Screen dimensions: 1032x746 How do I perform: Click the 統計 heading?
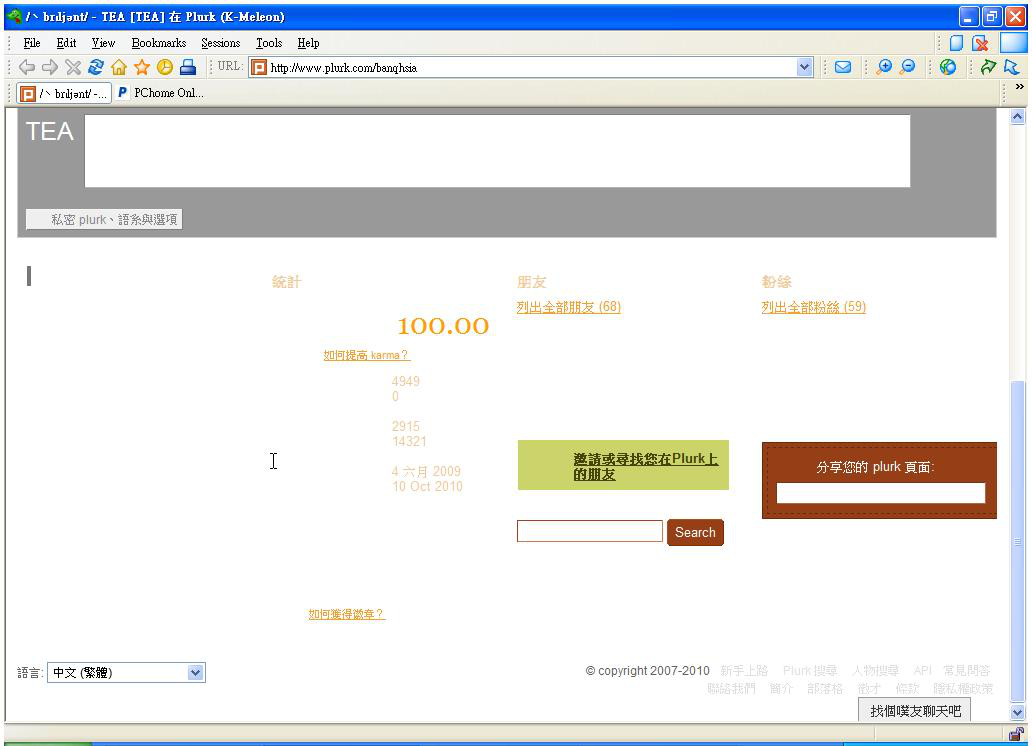click(286, 282)
